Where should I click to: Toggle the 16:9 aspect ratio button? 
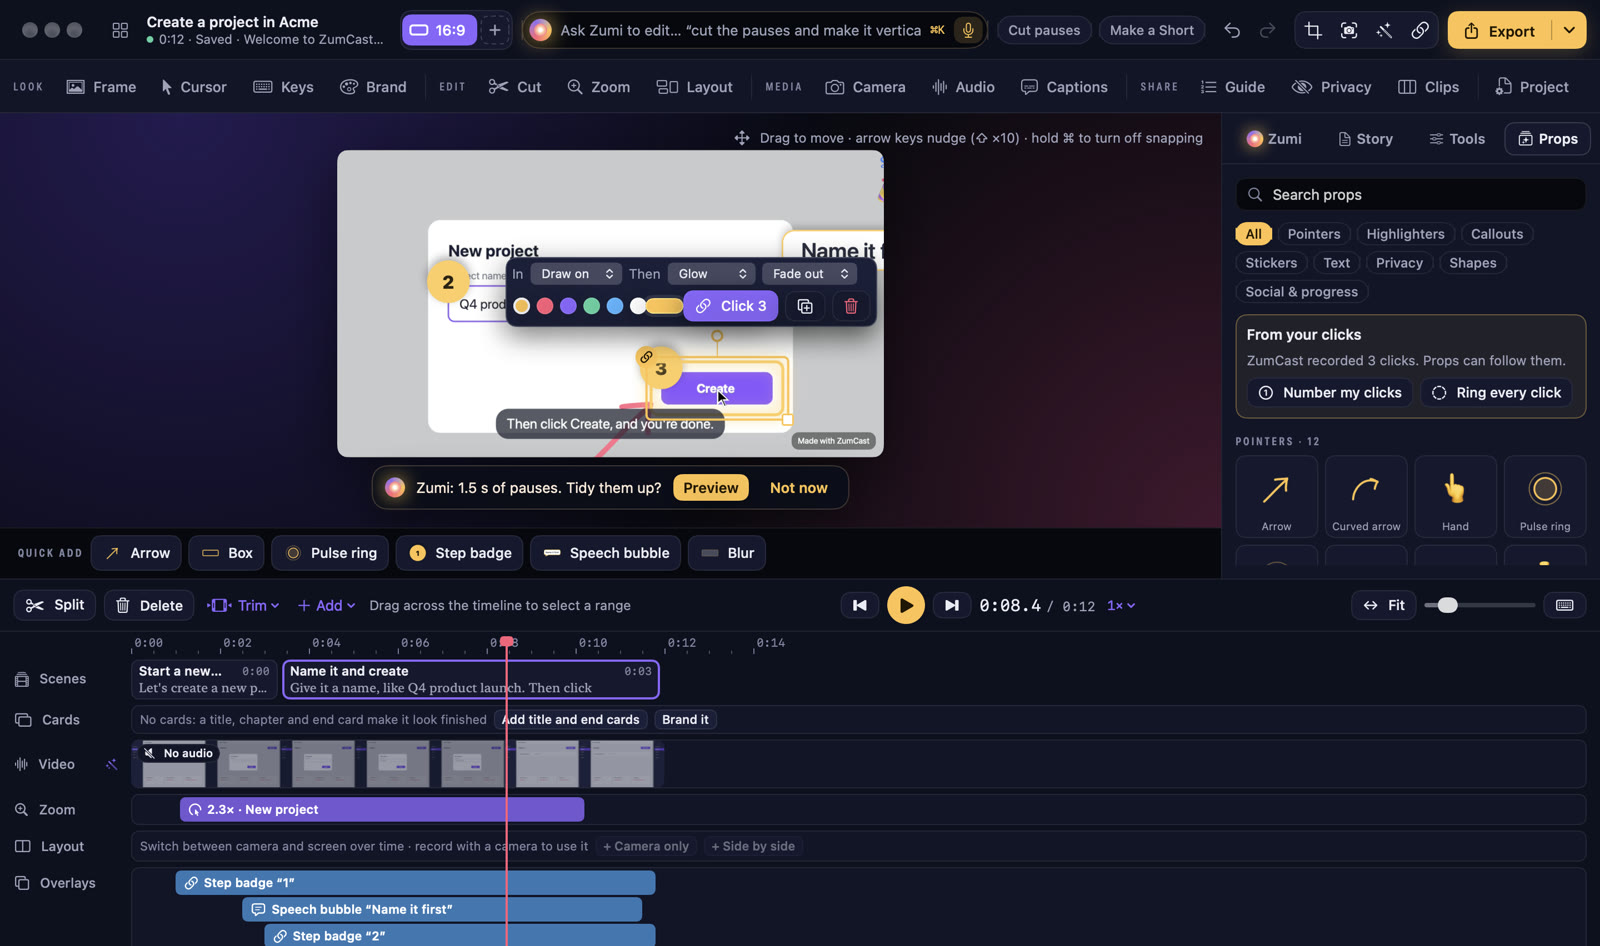pos(439,30)
